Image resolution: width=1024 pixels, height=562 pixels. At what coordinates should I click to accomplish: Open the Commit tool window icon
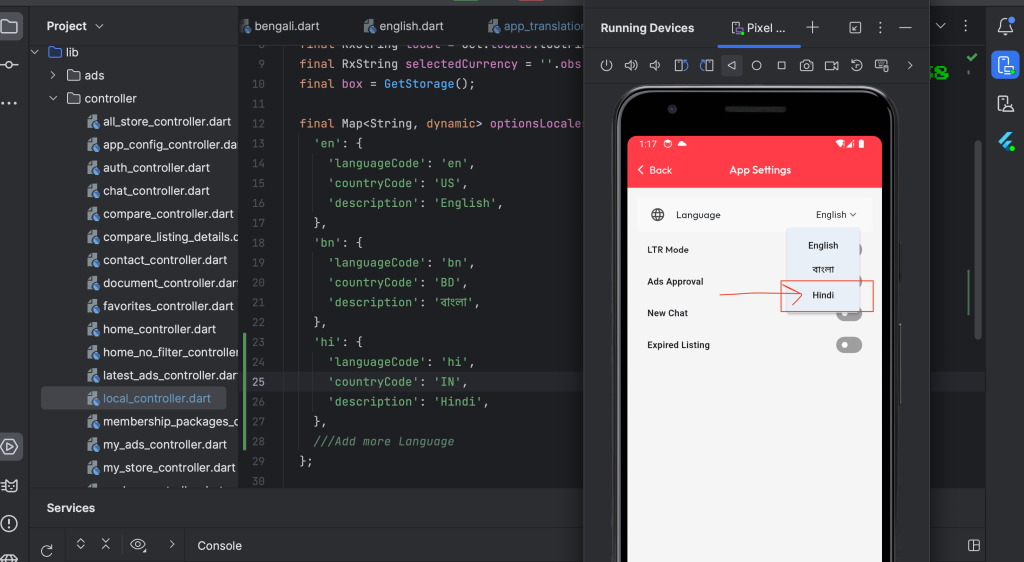(x=9, y=65)
